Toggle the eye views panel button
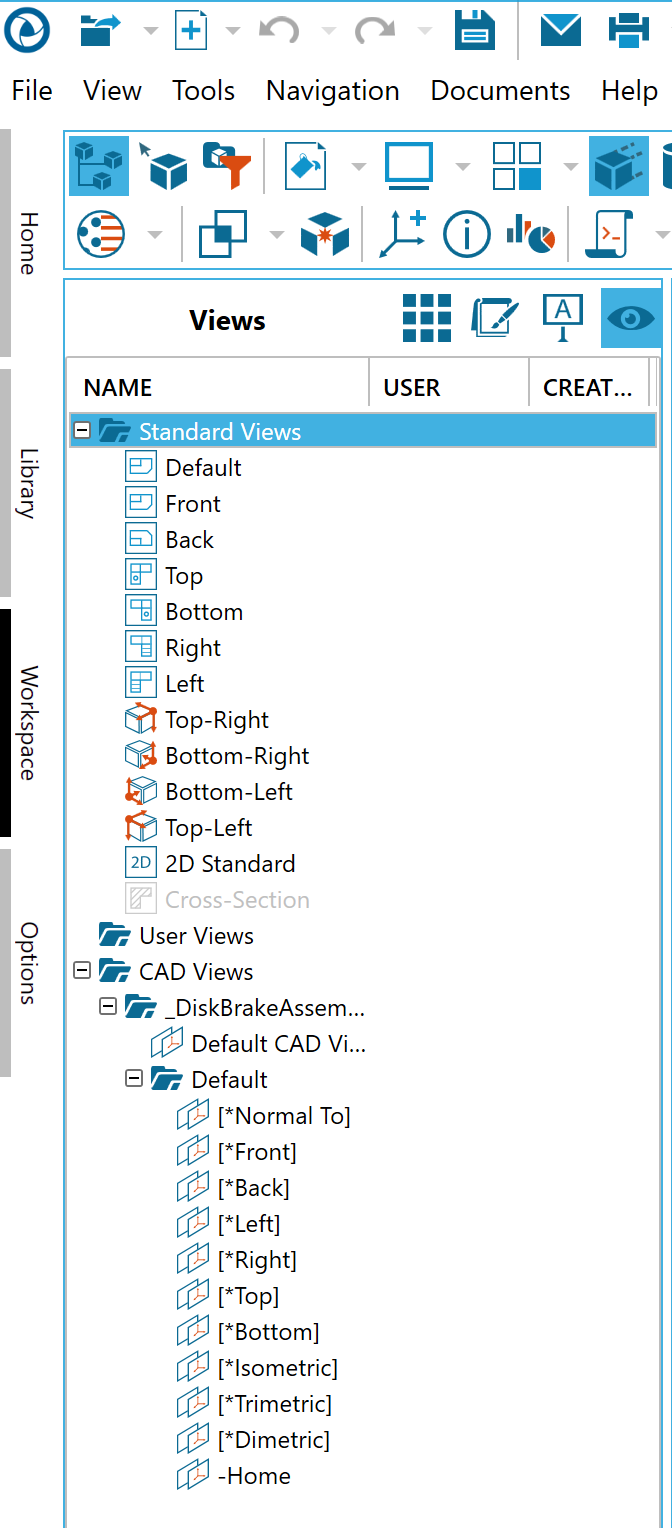This screenshot has height=1528, width=672. (630, 318)
